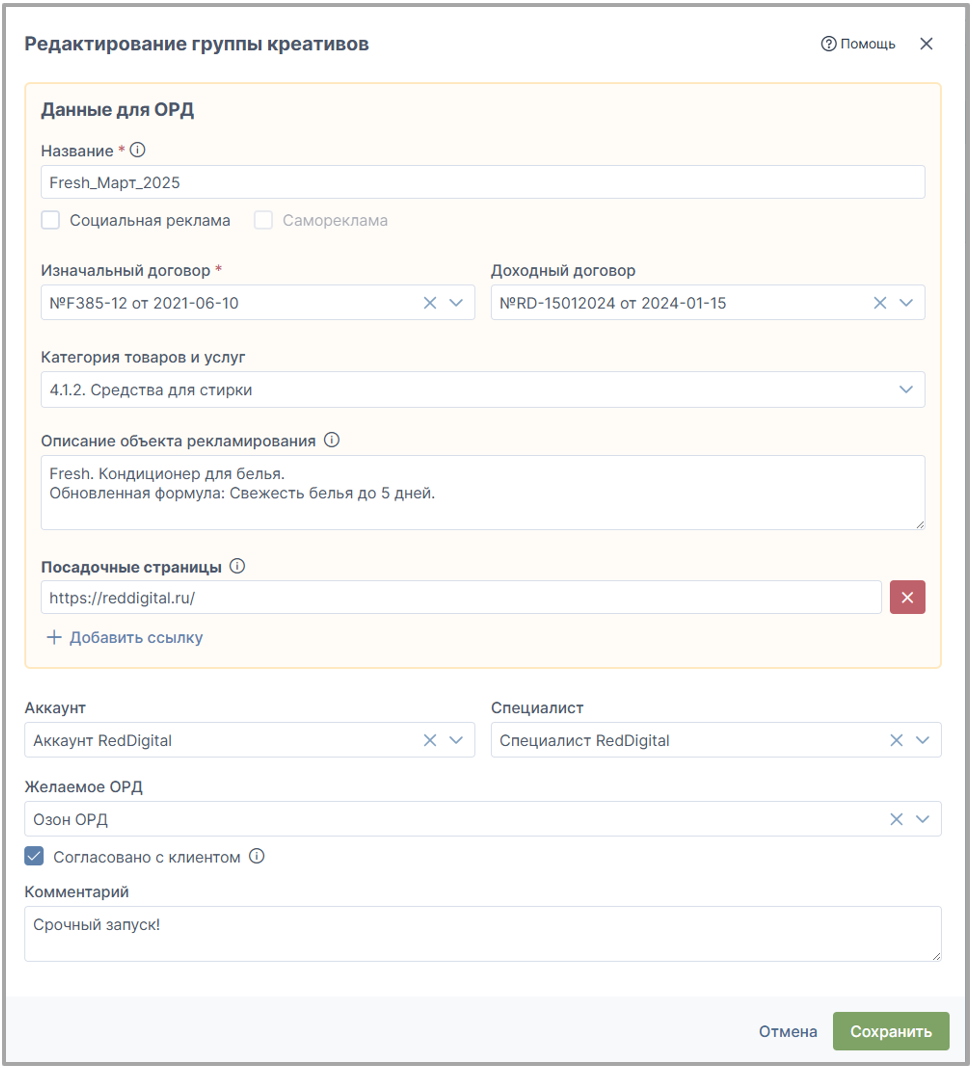The height and width of the screenshot is (1068, 972).
Task: Click info icon beside Согласовано с клиентом
Action: 257,856
